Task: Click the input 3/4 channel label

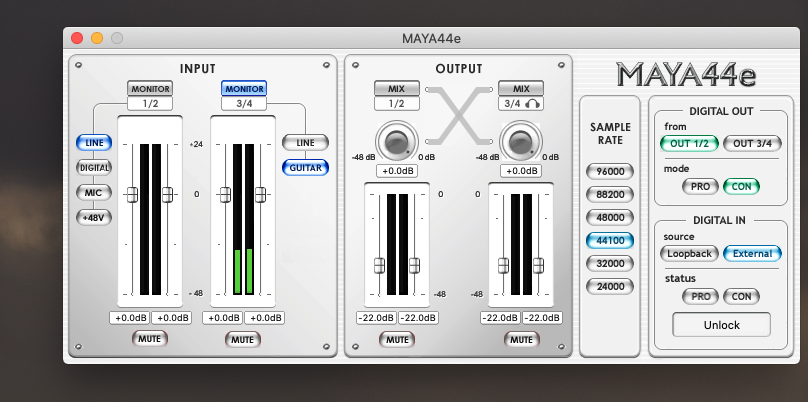Action: pyautogui.click(x=244, y=104)
